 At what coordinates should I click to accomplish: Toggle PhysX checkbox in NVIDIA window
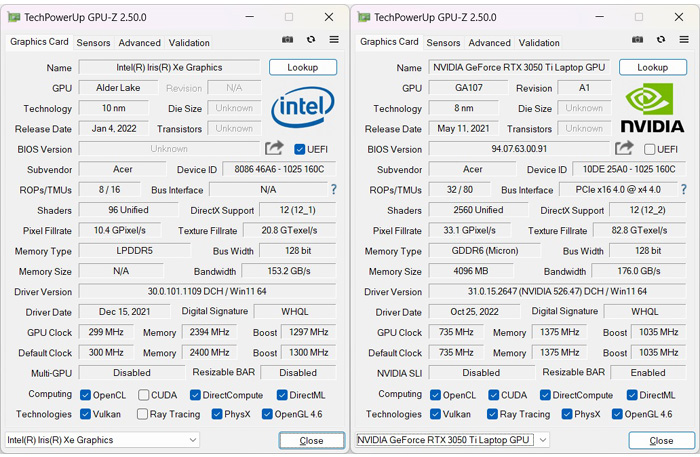(x=567, y=414)
